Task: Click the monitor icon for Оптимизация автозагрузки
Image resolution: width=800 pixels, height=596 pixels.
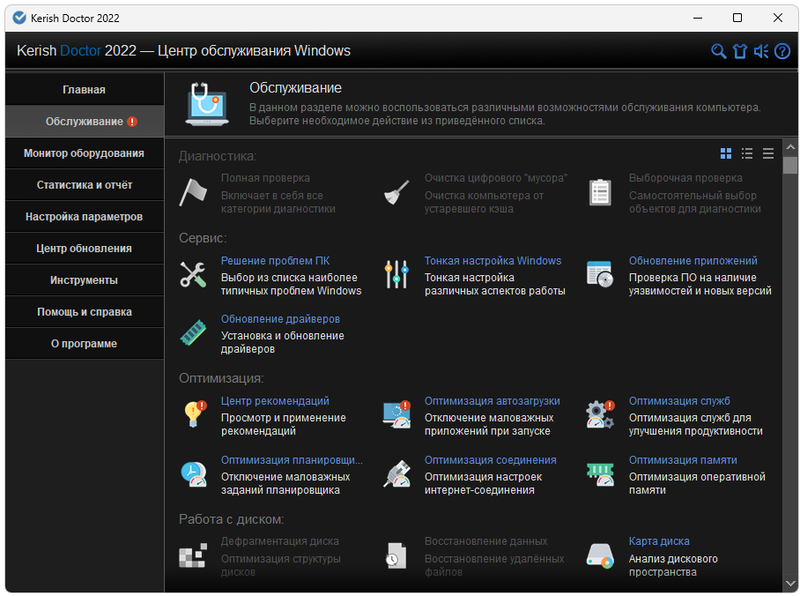Action: 397,414
